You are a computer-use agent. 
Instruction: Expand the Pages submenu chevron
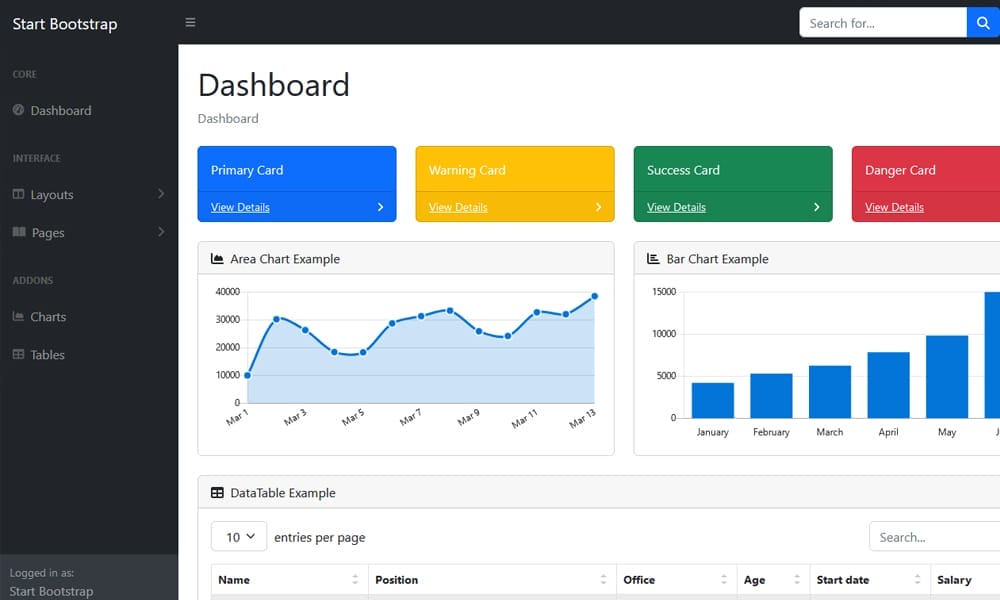161,232
